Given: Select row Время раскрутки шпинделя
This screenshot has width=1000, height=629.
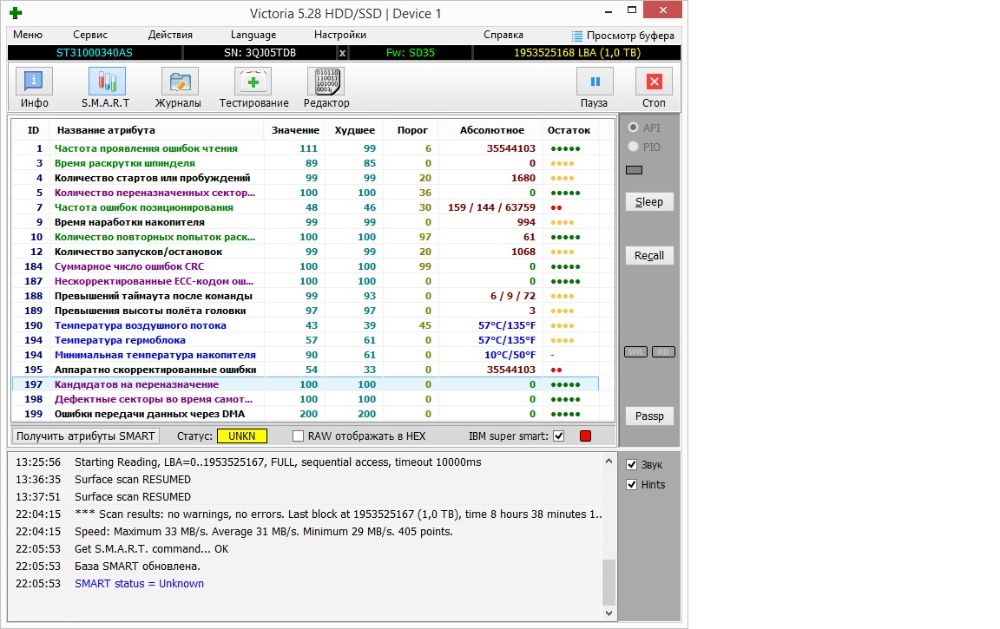Looking at the screenshot, I should pos(305,163).
